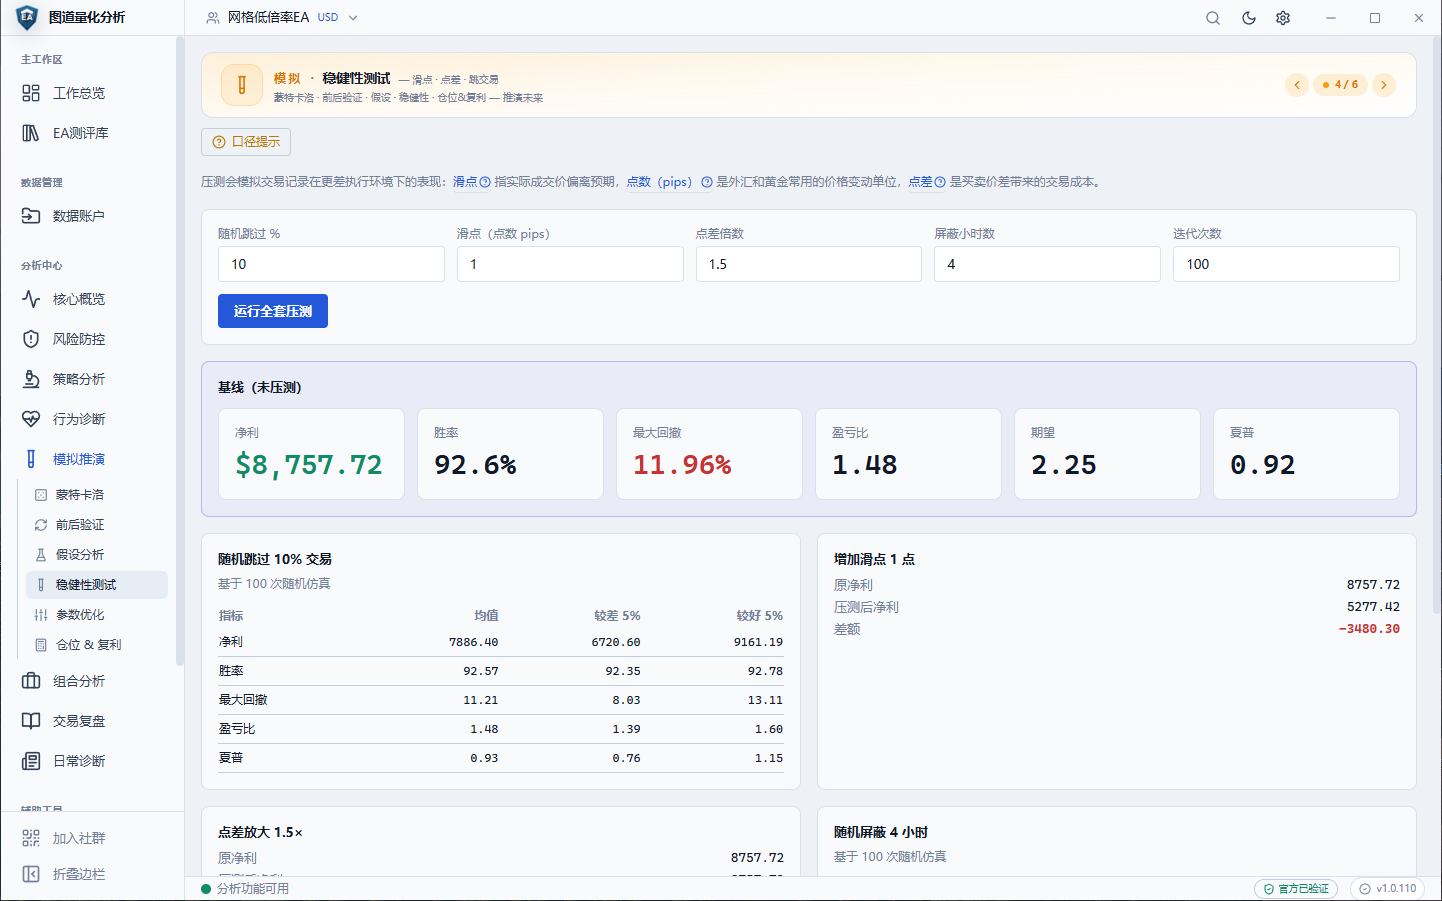Image resolution: width=1442 pixels, height=901 pixels.
Task: Go to next step arrow in banner
Action: (1384, 85)
